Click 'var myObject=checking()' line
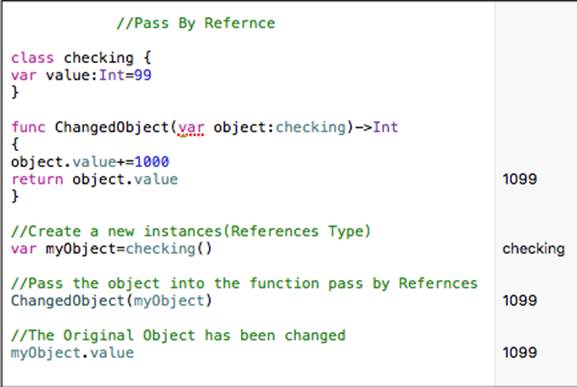The height and width of the screenshot is (387, 577). click(x=111, y=249)
